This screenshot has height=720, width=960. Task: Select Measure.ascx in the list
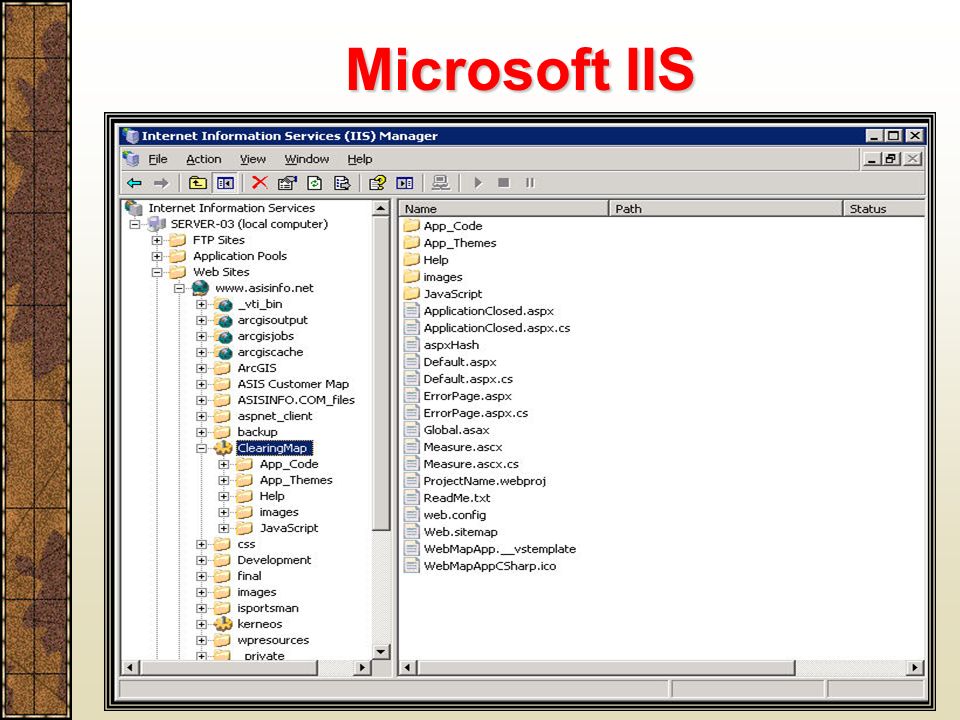(x=463, y=447)
